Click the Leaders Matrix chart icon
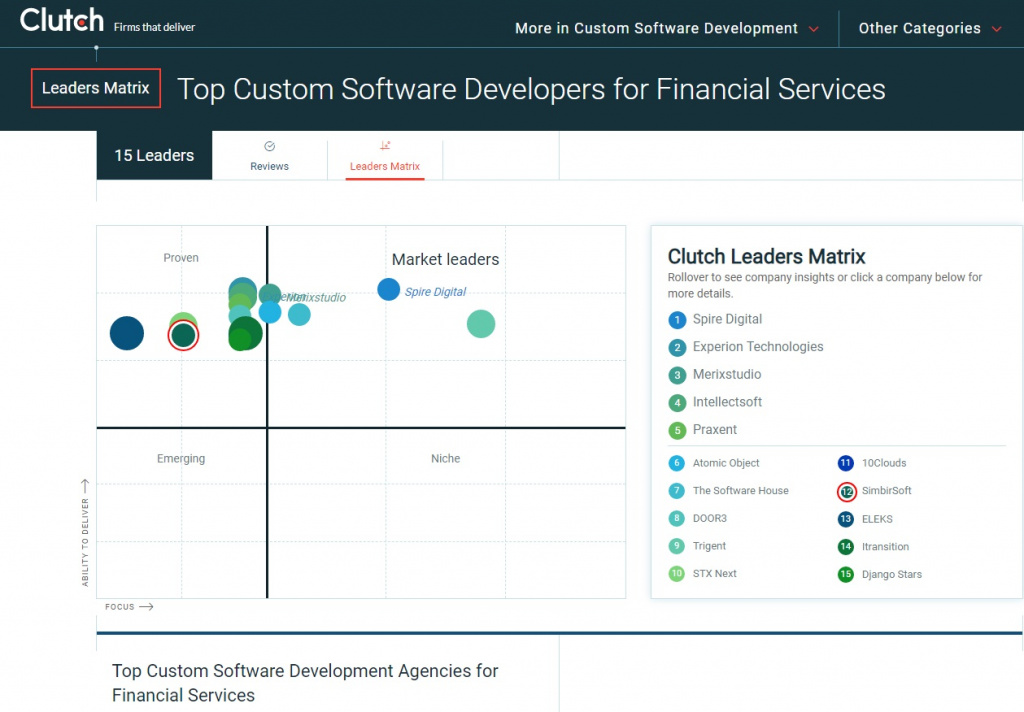Image resolution: width=1024 pixels, height=712 pixels. tap(385, 146)
